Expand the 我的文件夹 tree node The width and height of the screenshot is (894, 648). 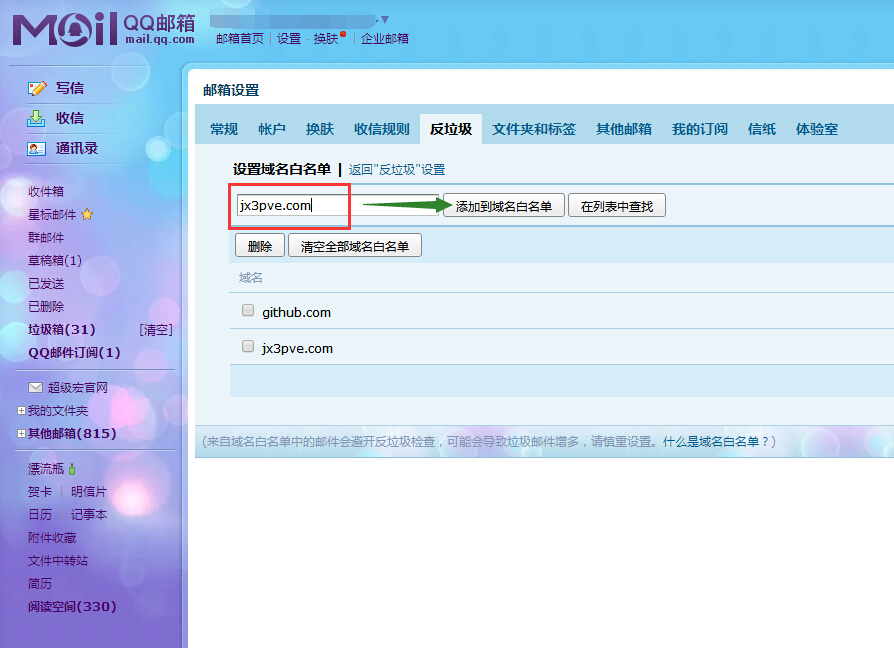point(21,411)
